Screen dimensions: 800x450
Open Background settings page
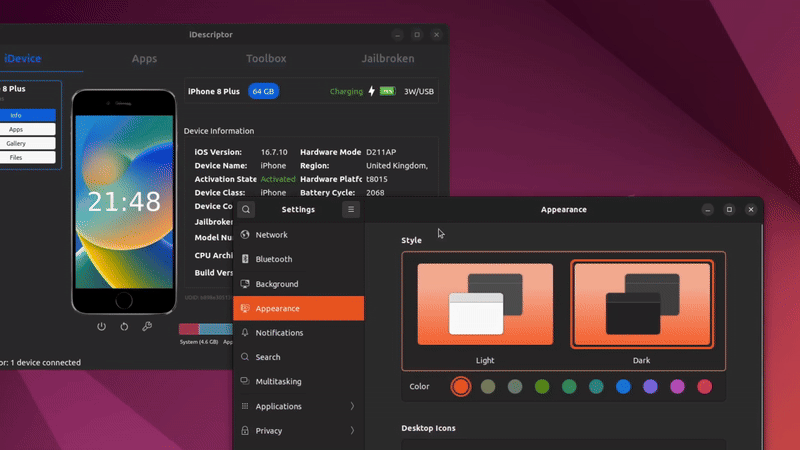coord(298,284)
